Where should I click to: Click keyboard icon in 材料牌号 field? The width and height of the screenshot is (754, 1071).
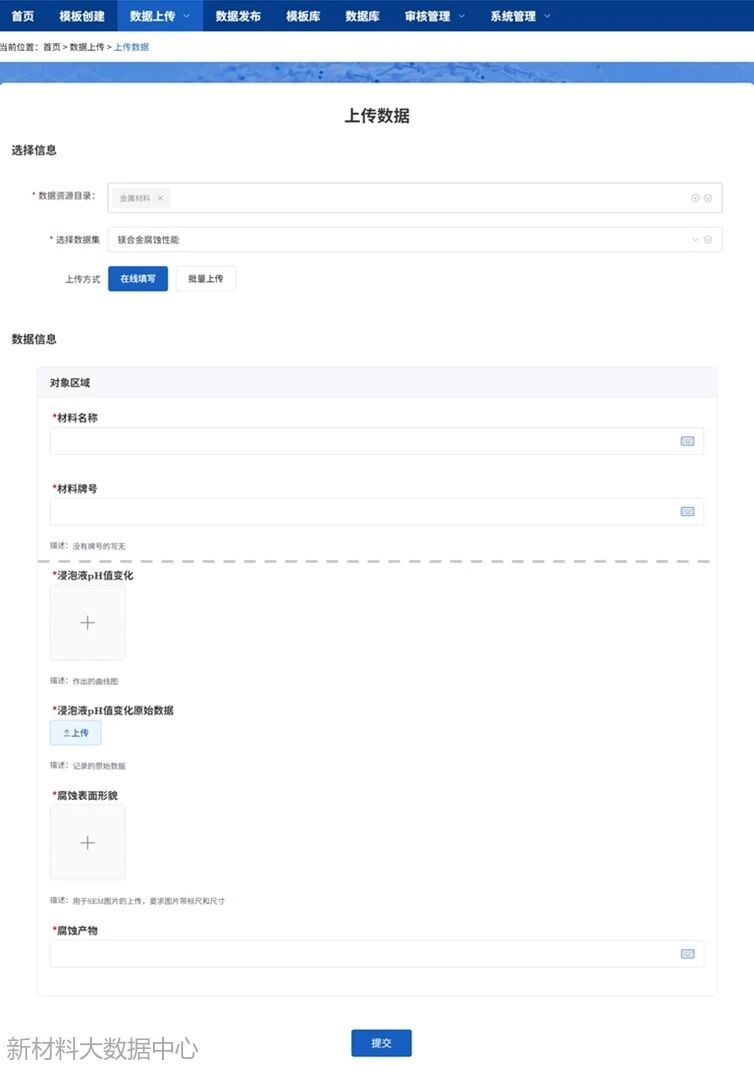click(687, 511)
